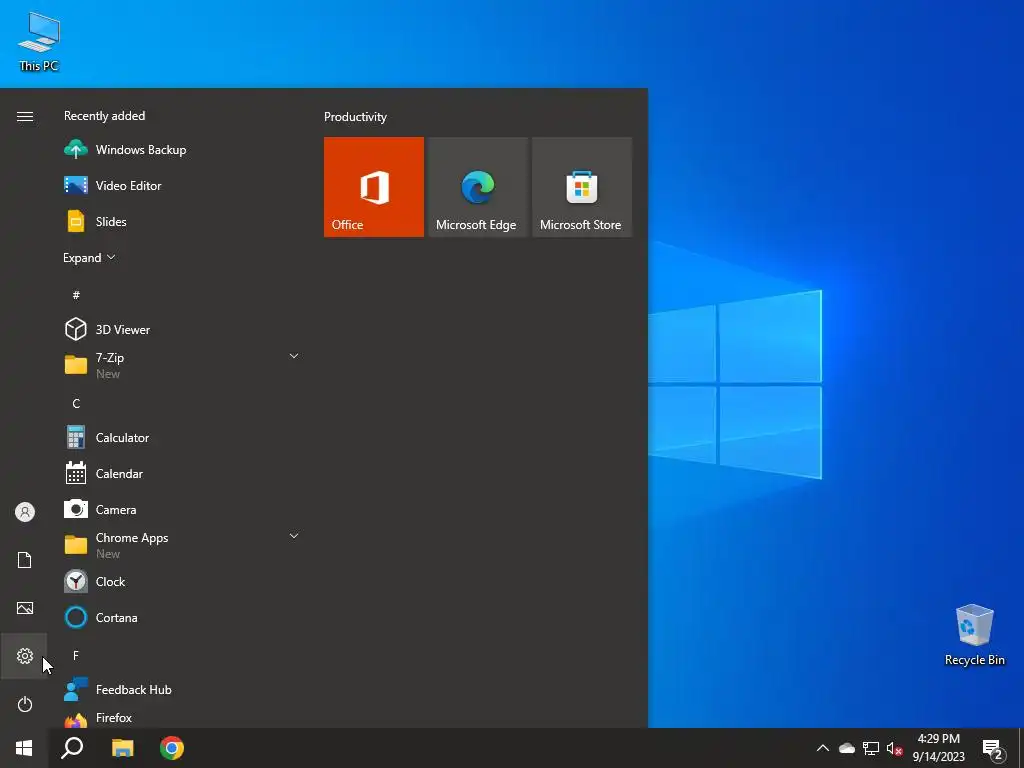Viewport: 1024px width, 768px height.
Task: Open Documents from the Start sidebar
Action: pyautogui.click(x=24, y=560)
